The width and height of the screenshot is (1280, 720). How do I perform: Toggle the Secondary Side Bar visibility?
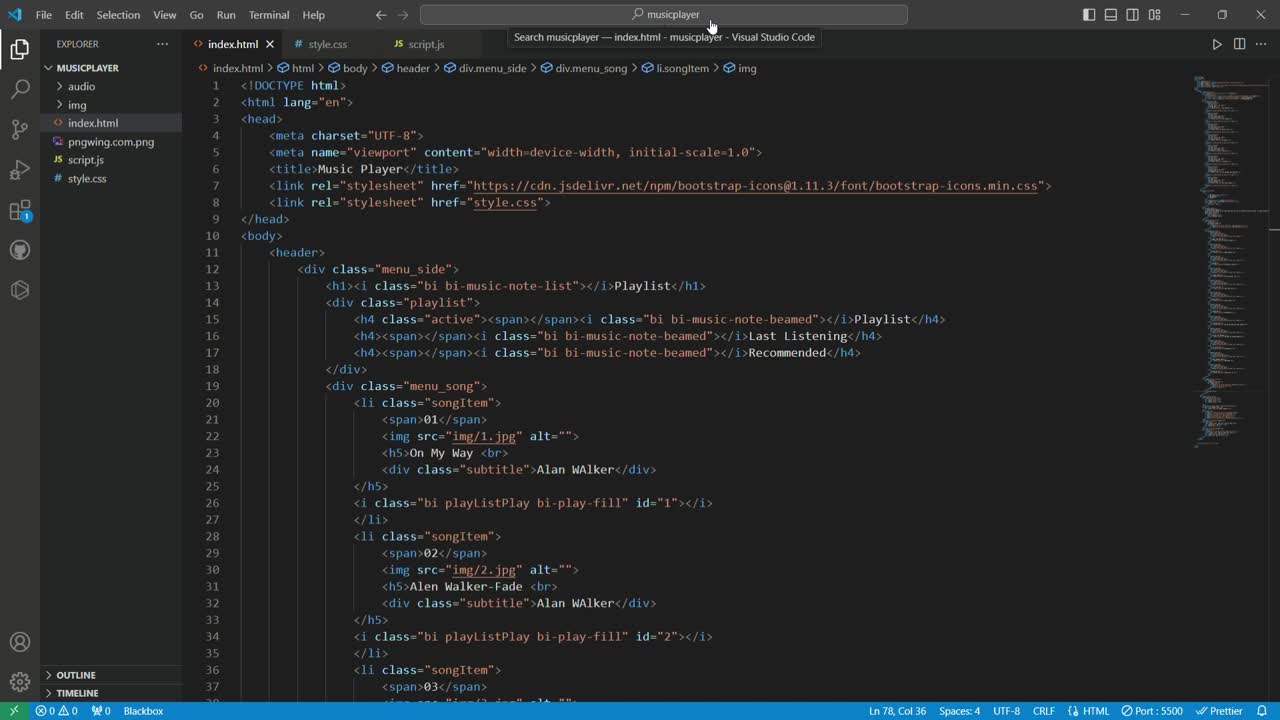pos(1133,15)
